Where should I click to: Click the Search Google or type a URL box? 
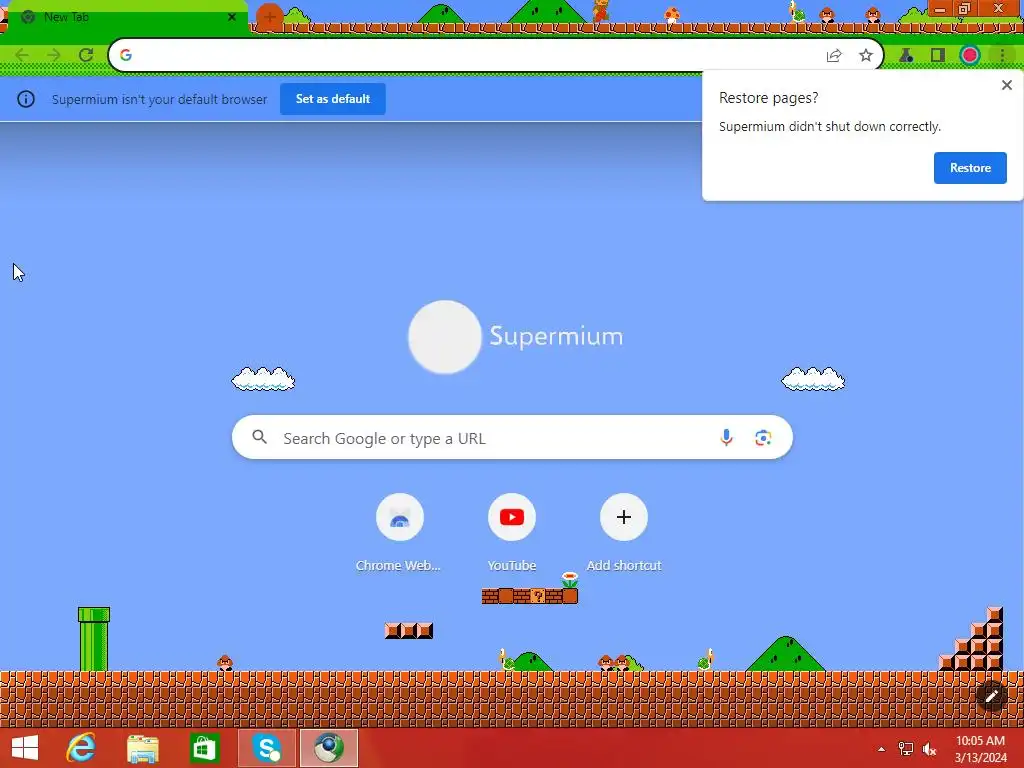point(512,438)
